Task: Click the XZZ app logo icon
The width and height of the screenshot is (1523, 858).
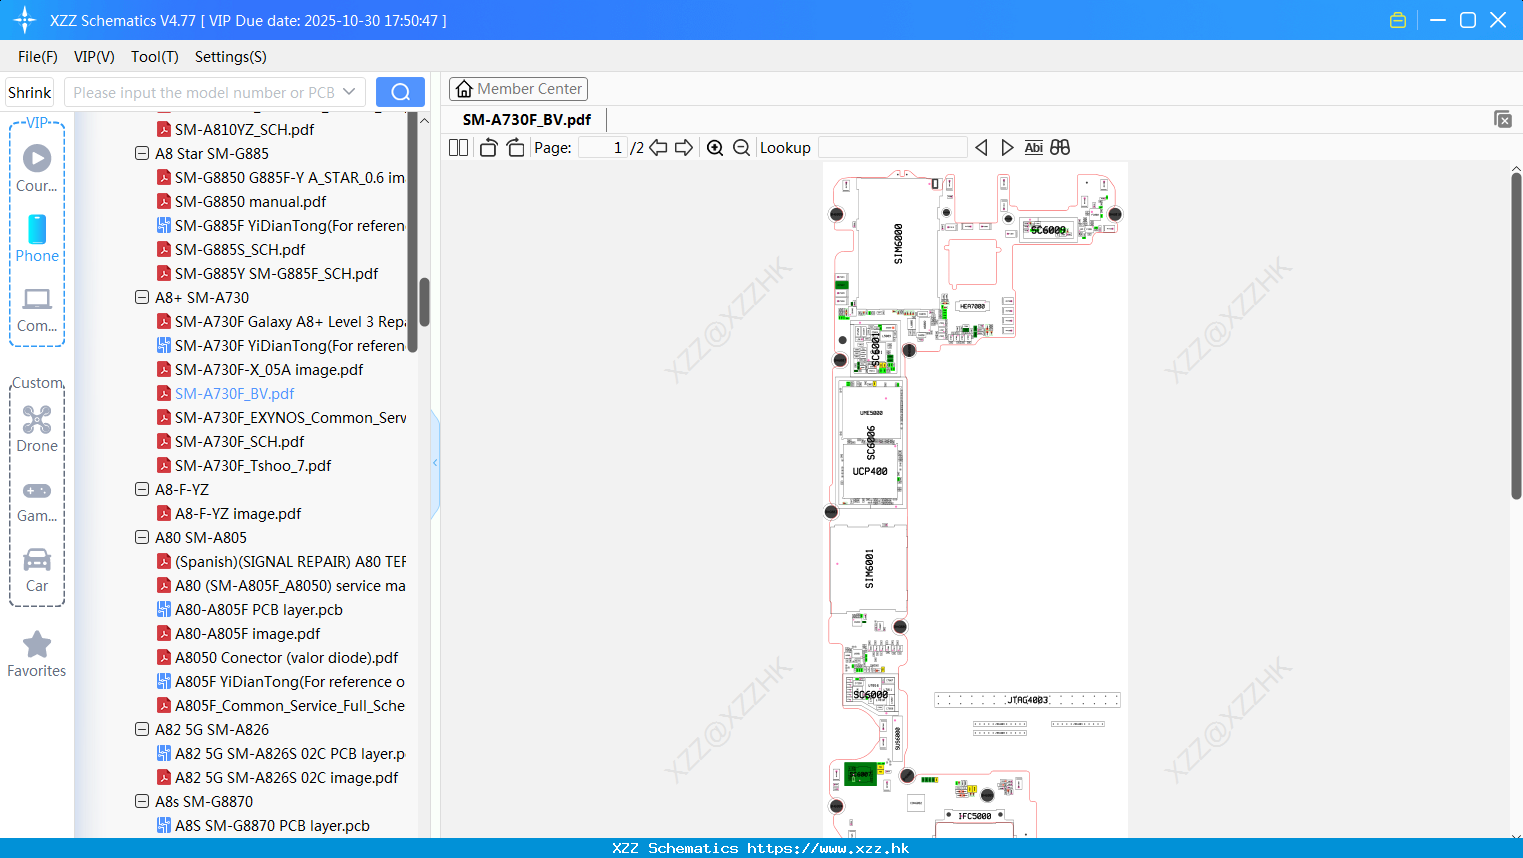Action: click(25, 20)
